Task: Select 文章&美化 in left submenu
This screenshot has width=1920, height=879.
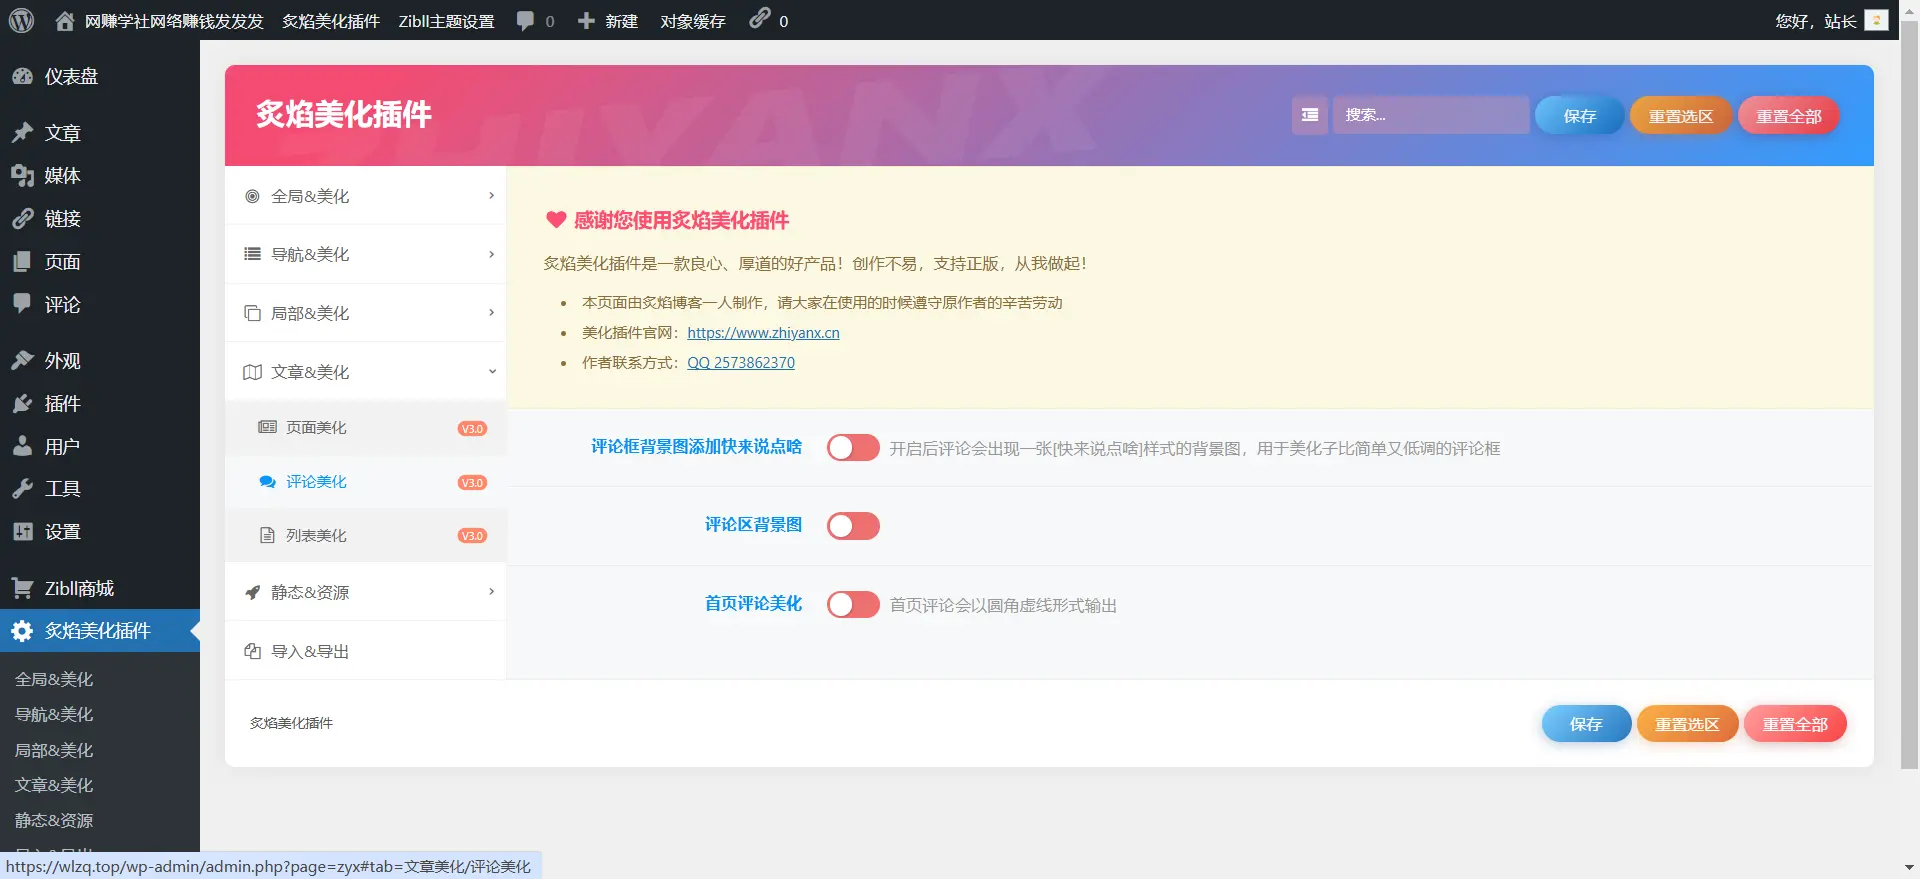Action: 54,785
